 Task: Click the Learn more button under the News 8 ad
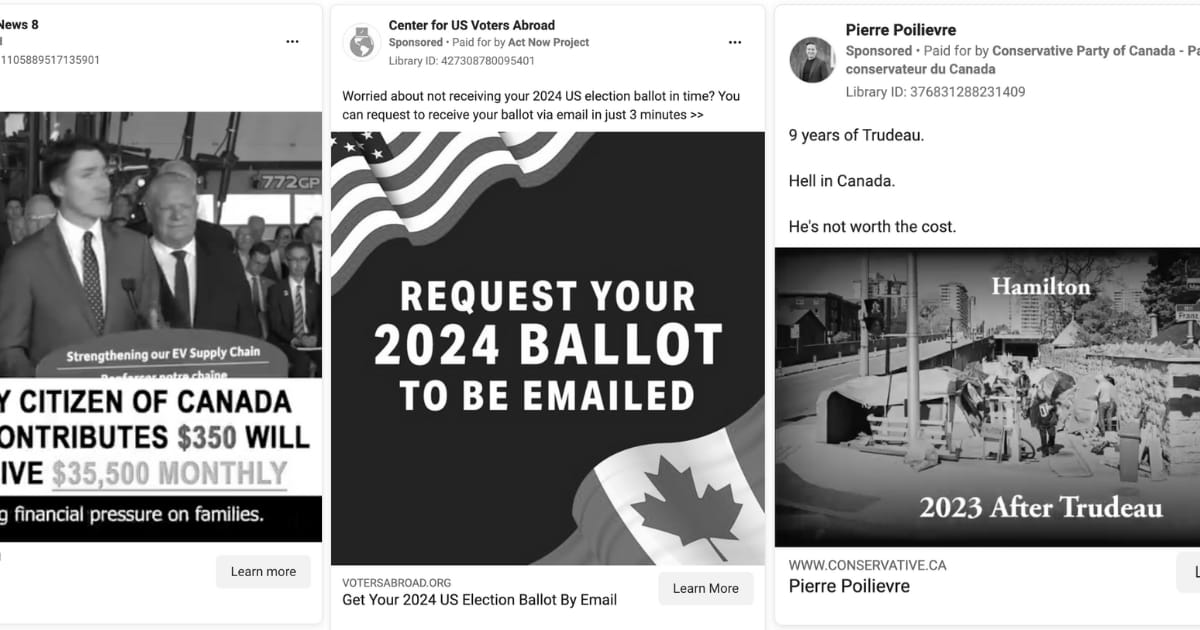click(x=263, y=572)
